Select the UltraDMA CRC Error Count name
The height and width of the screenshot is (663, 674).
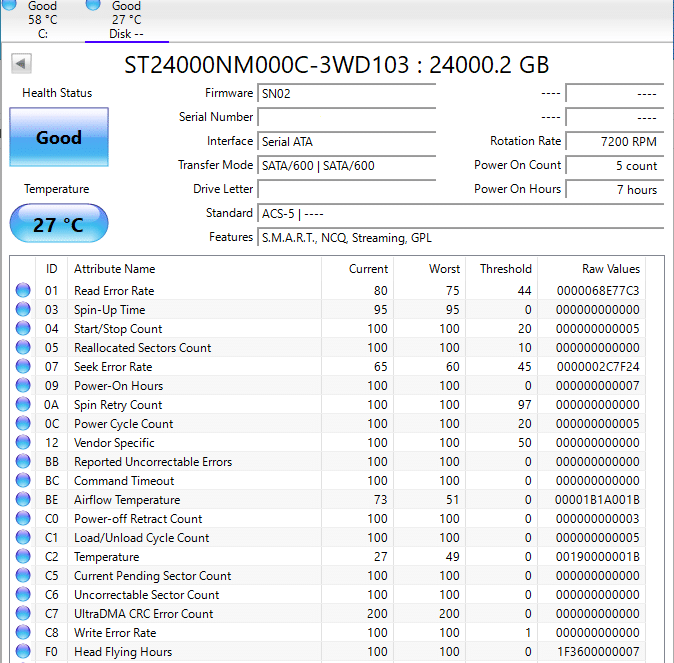coord(144,614)
